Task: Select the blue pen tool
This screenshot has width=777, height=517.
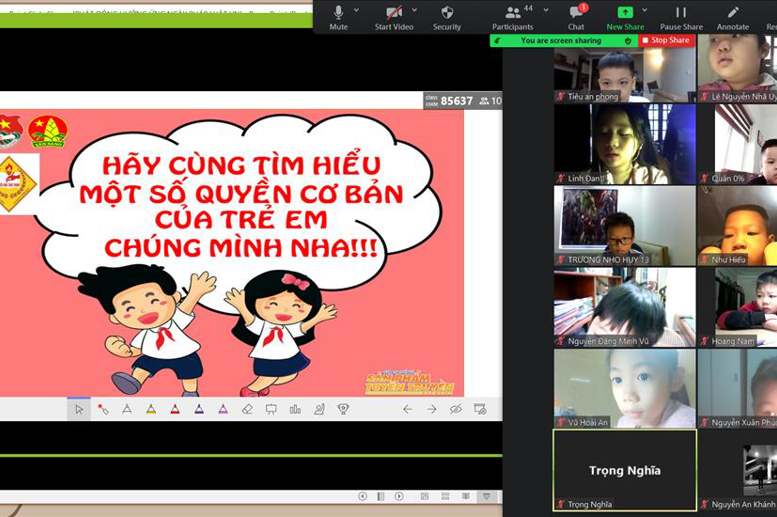Action: (x=199, y=409)
